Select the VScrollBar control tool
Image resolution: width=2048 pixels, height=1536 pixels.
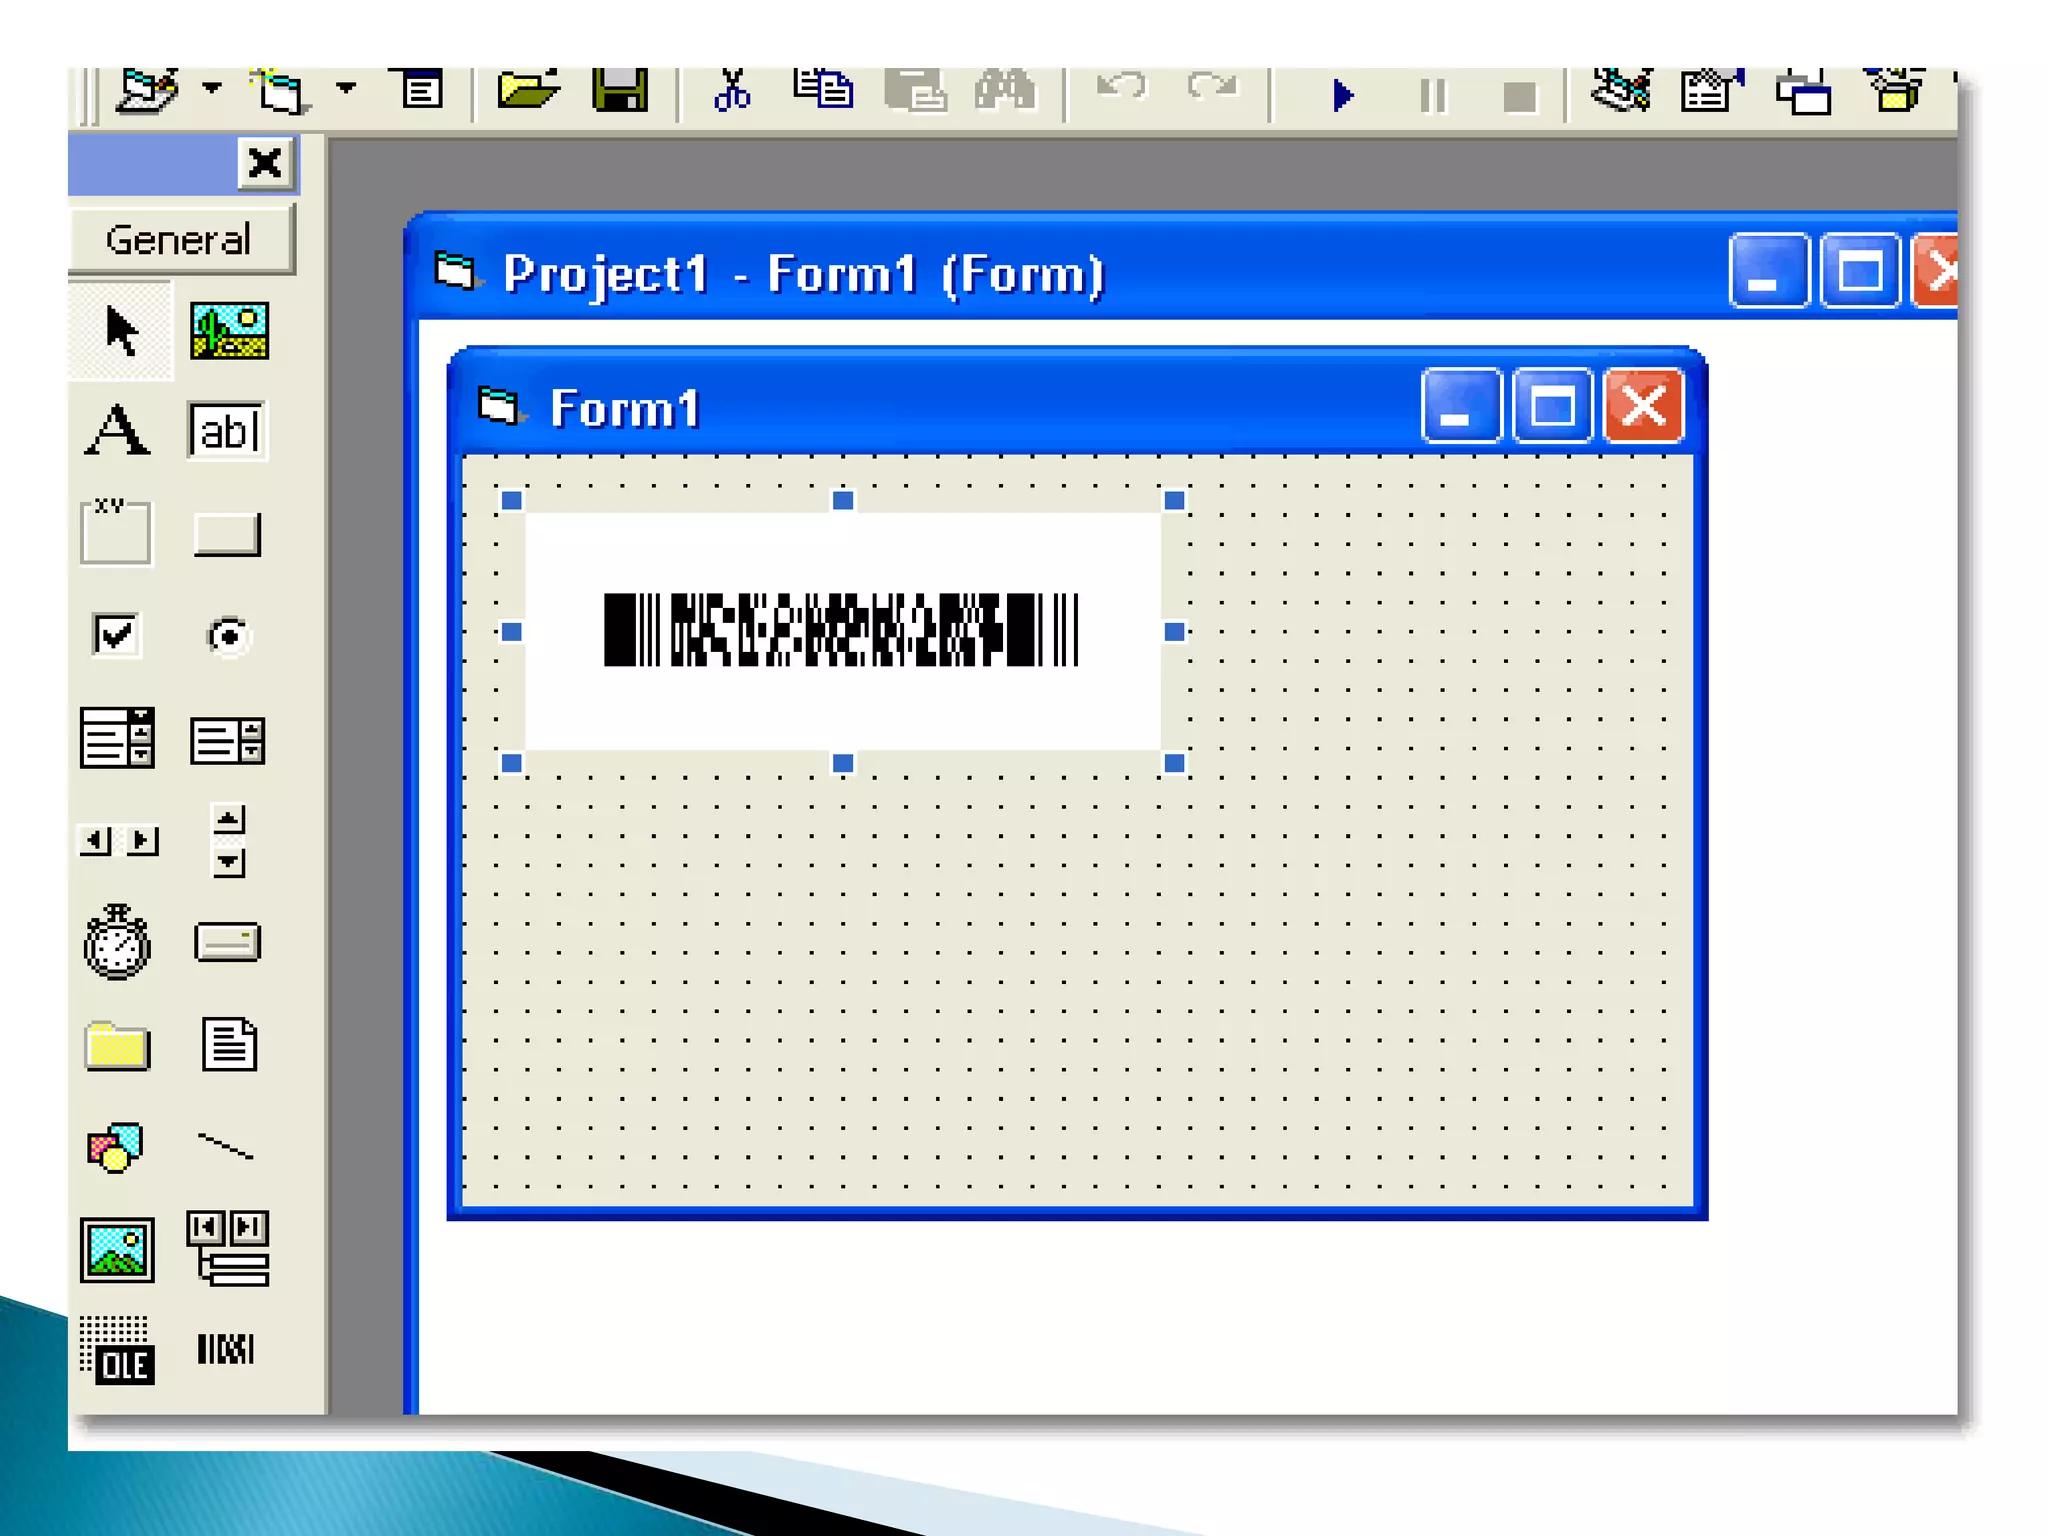[228, 840]
